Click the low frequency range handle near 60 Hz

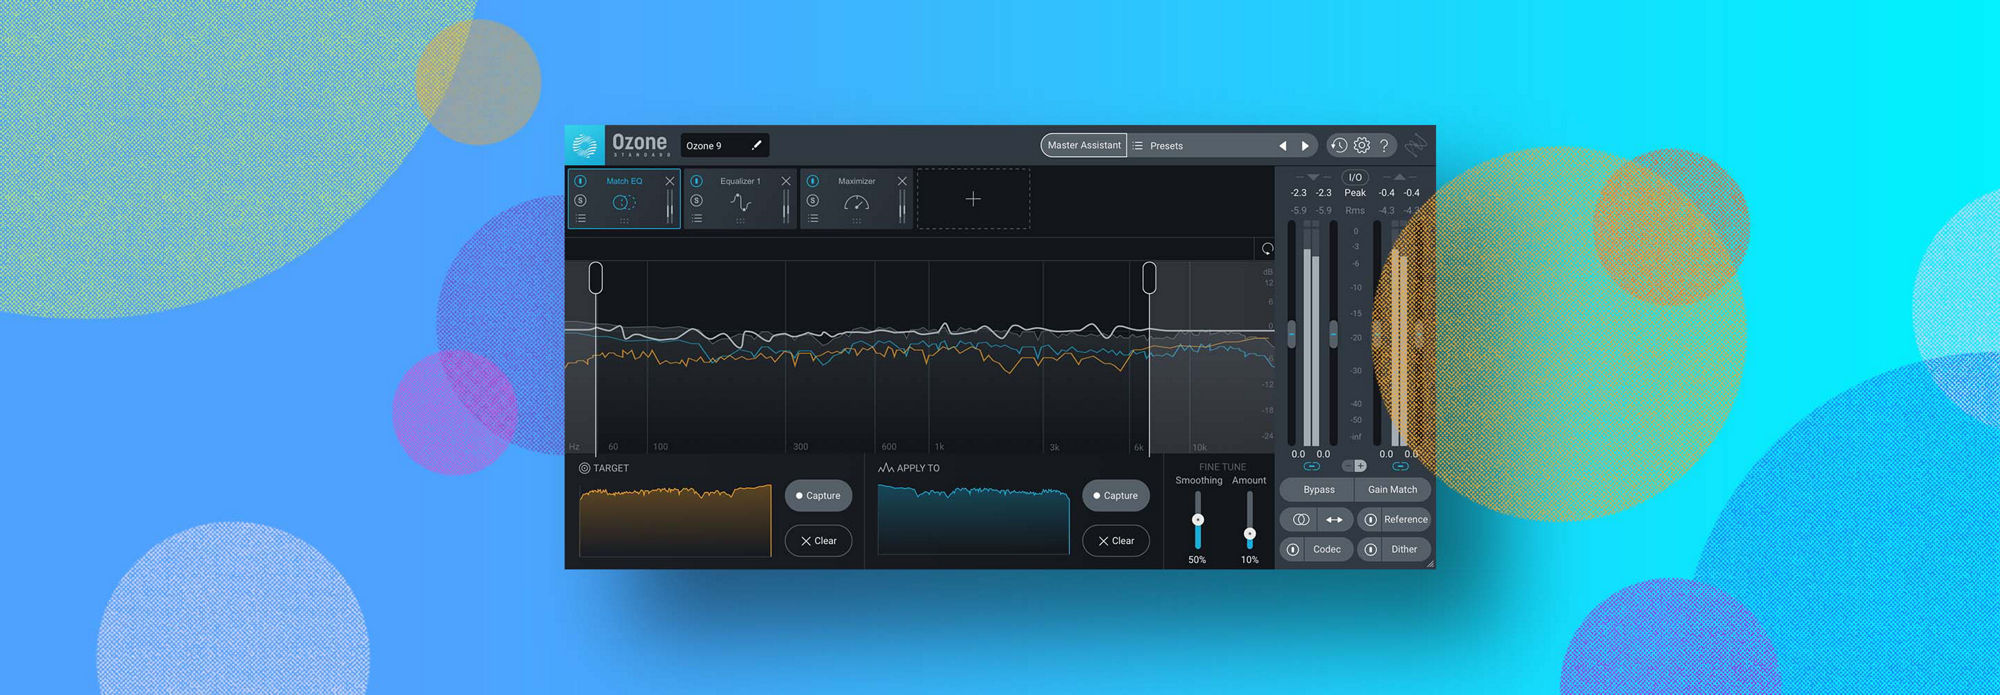click(x=596, y=278)
